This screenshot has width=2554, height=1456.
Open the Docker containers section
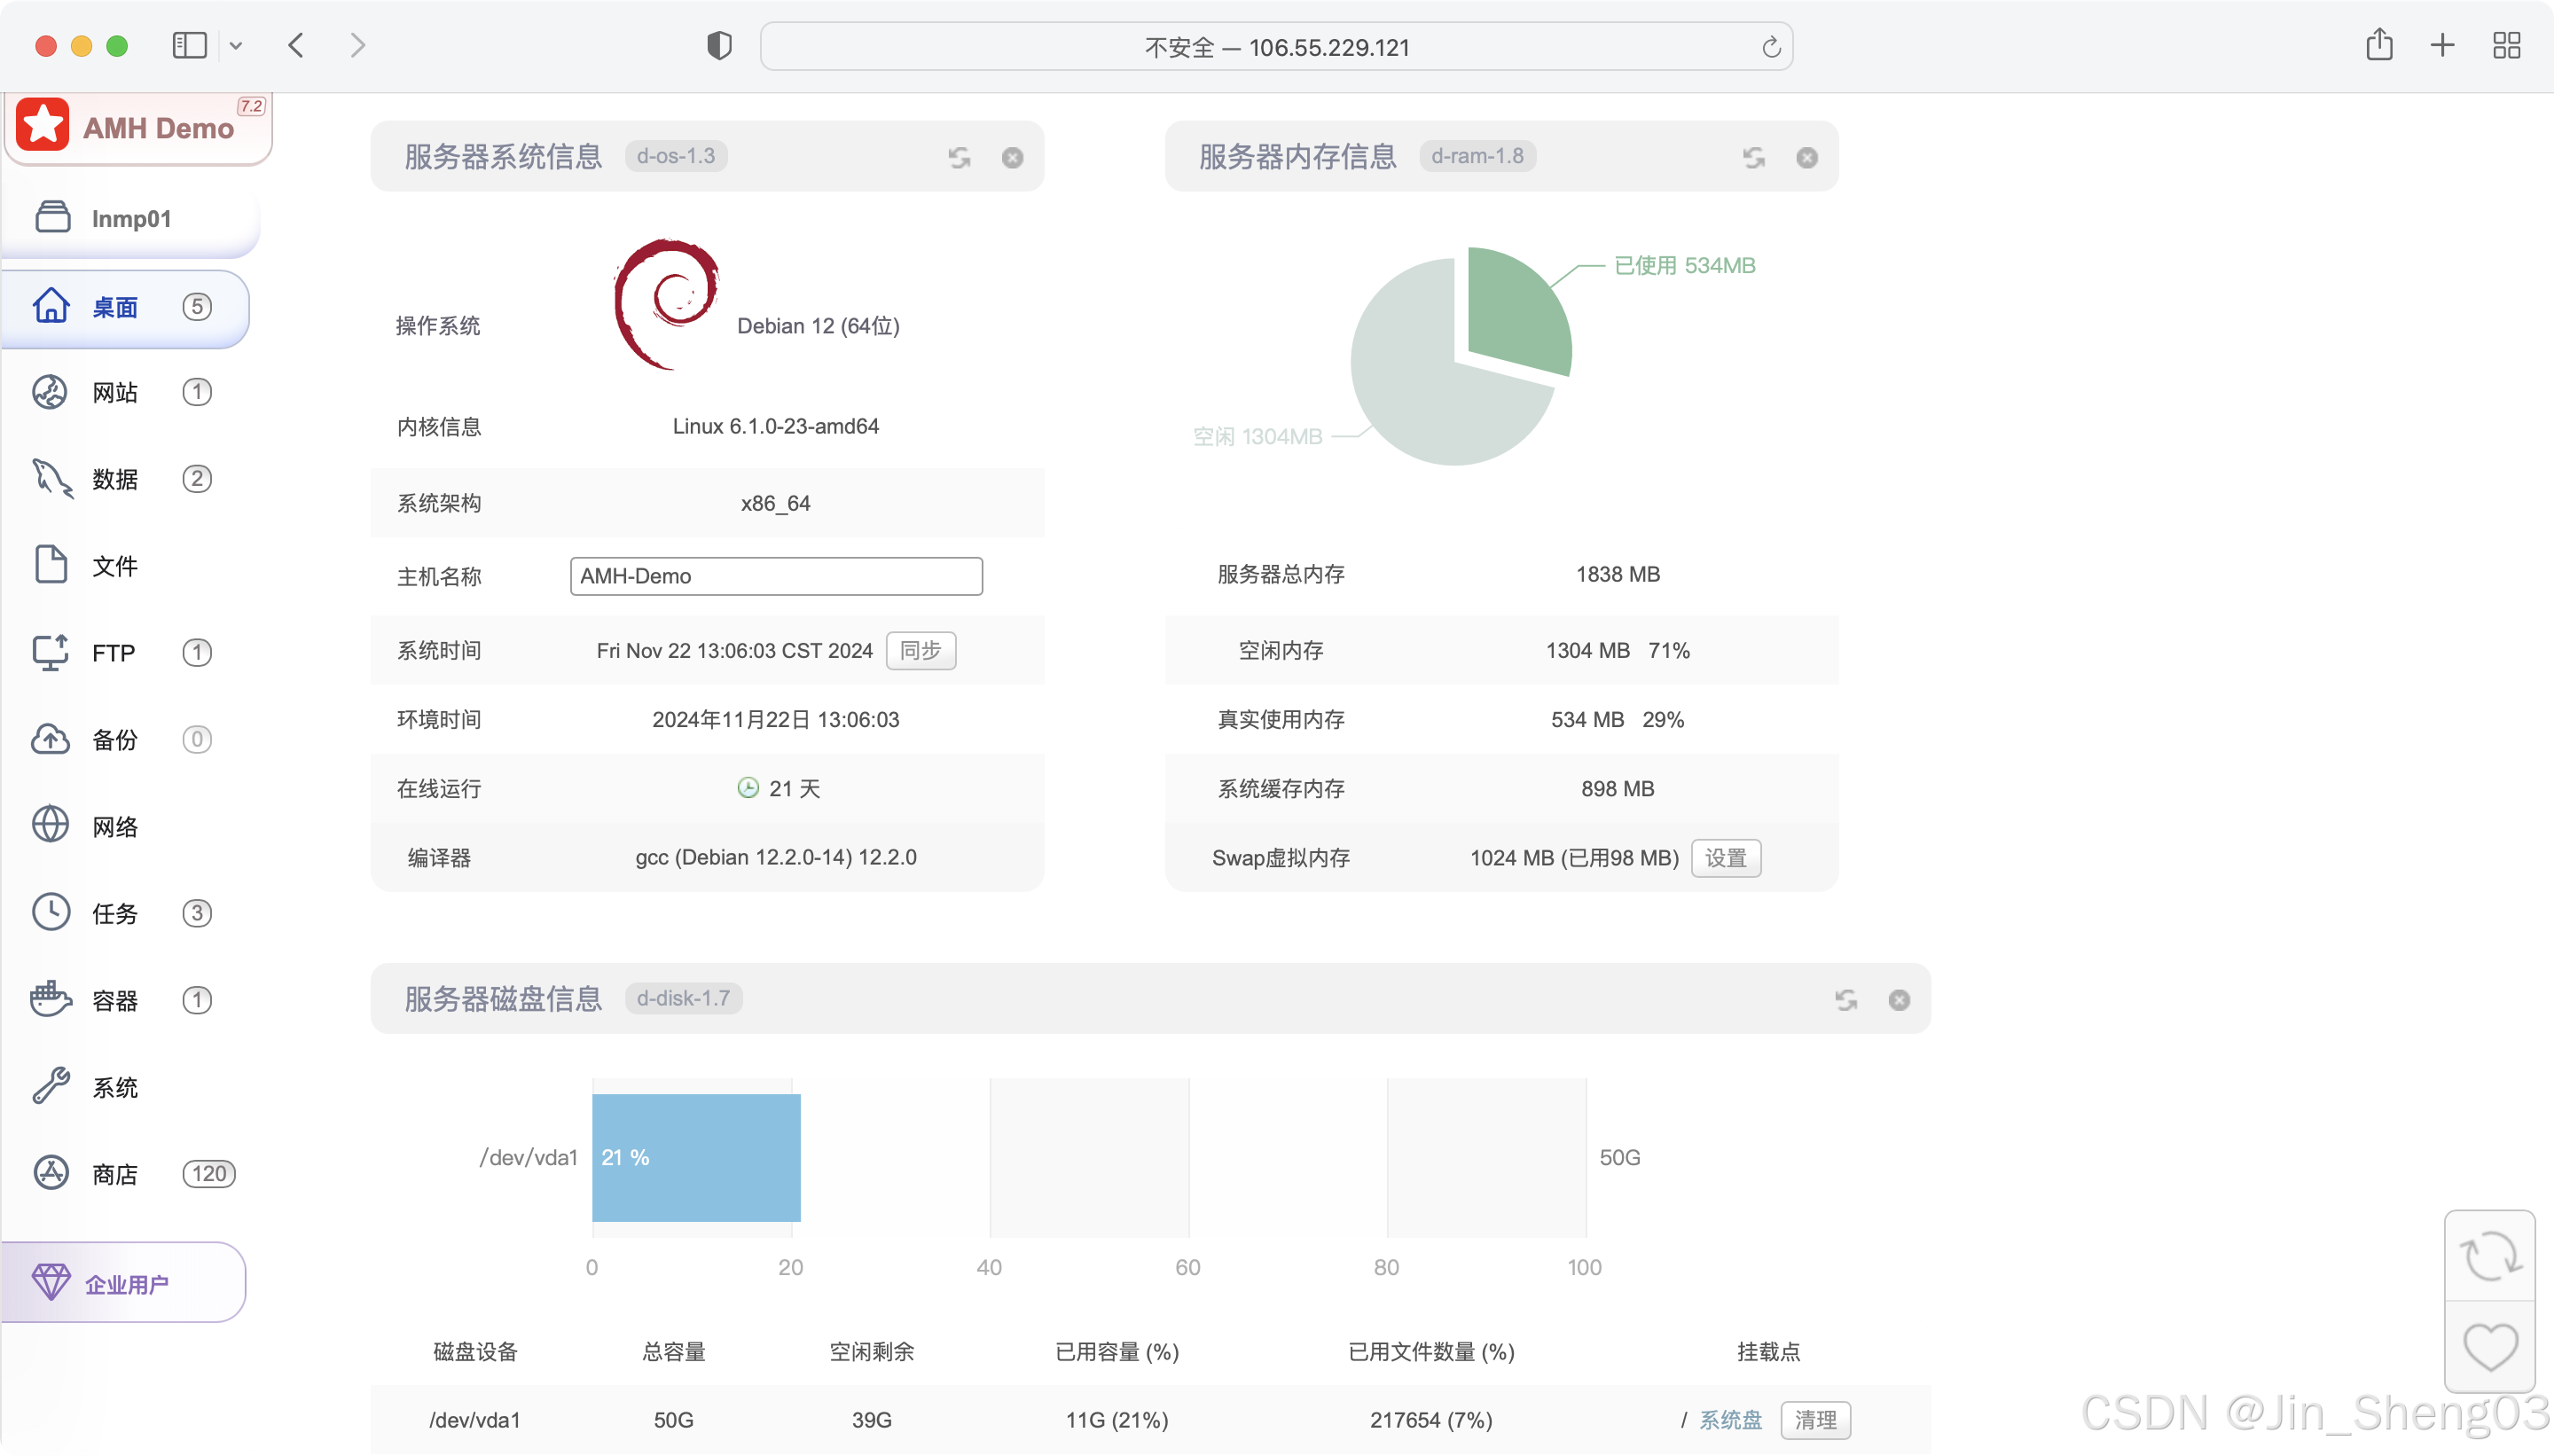click(x=114, y=1000)
